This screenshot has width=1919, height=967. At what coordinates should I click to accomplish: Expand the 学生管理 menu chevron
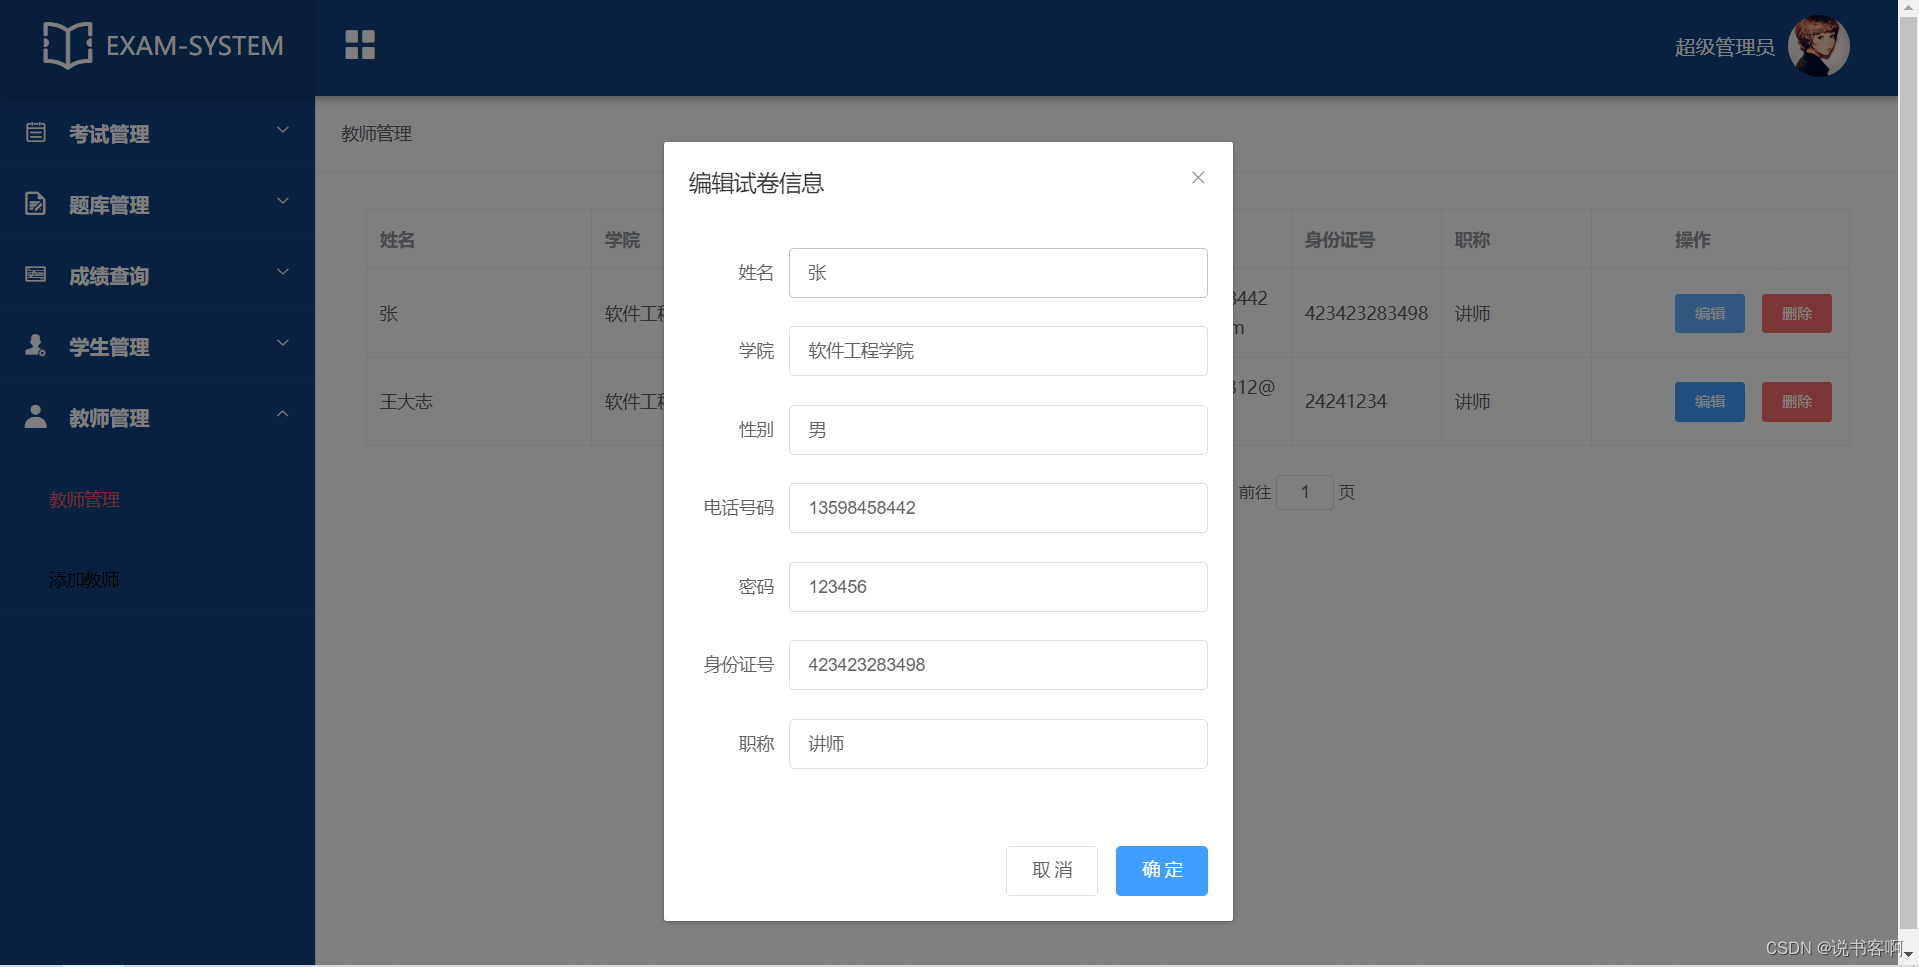[283, 343]
